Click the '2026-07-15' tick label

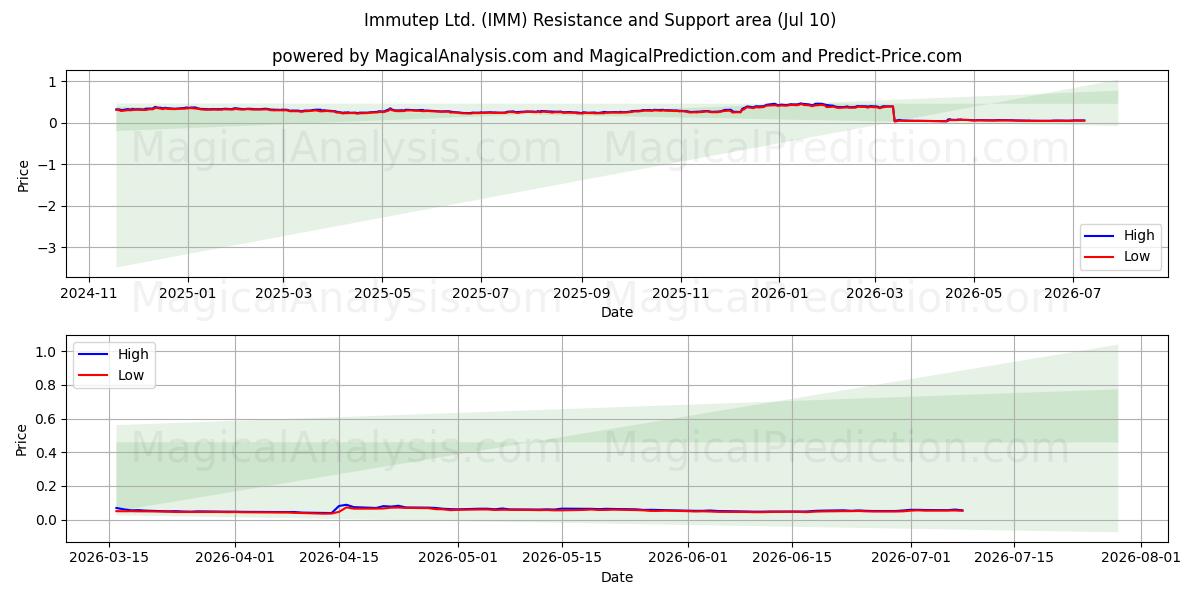pos(1016,558)
